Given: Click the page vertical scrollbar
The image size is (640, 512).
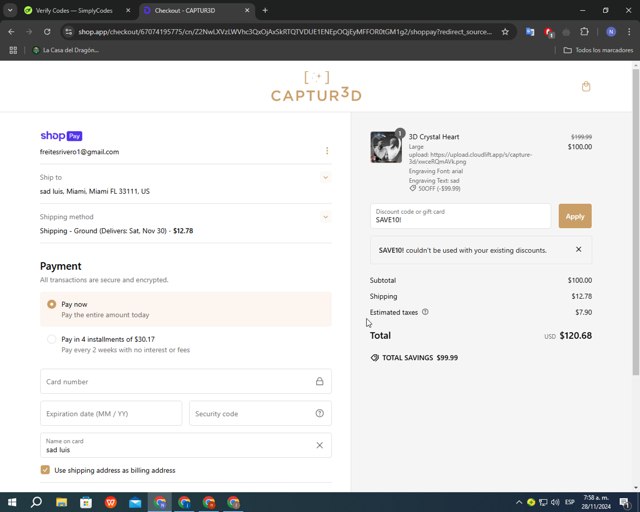Looking at the screenshot, I should (636, 222).
